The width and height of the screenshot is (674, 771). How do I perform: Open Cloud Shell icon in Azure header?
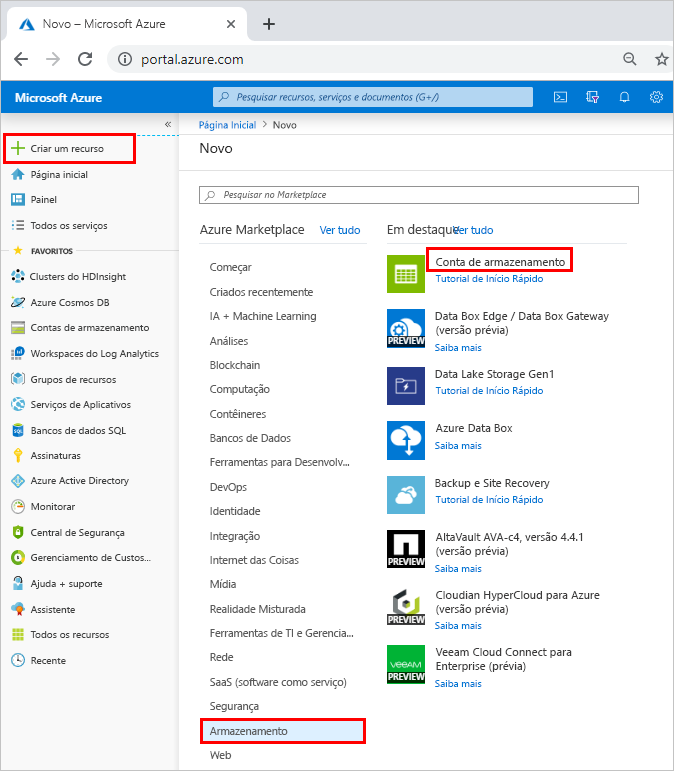[560, 97]
